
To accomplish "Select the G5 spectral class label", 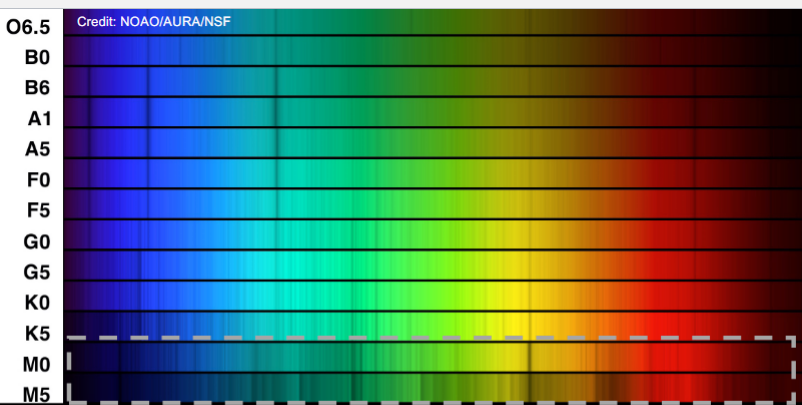I will coord(37,272).
